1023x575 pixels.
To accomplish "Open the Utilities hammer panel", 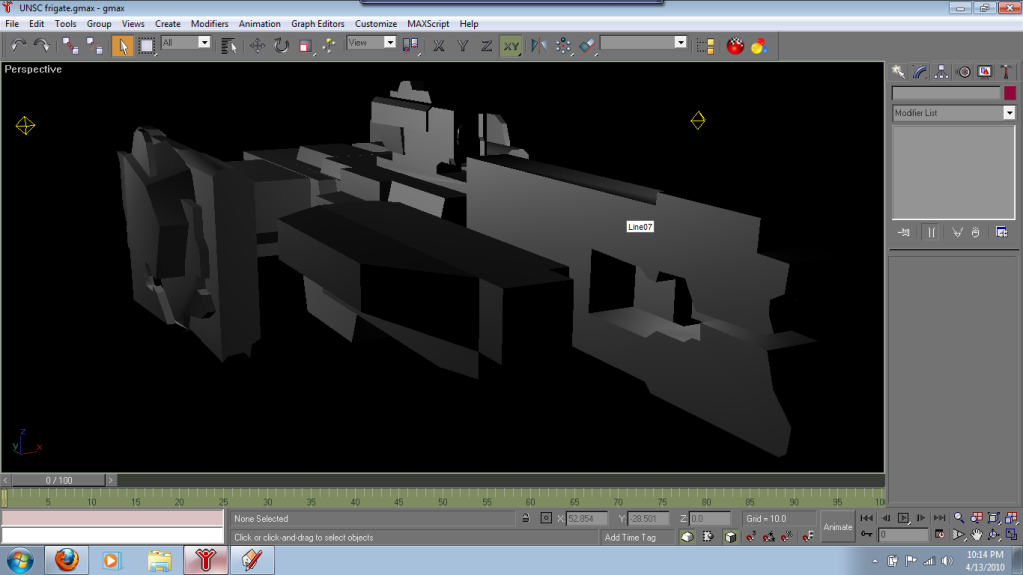I will point(1006,72).
